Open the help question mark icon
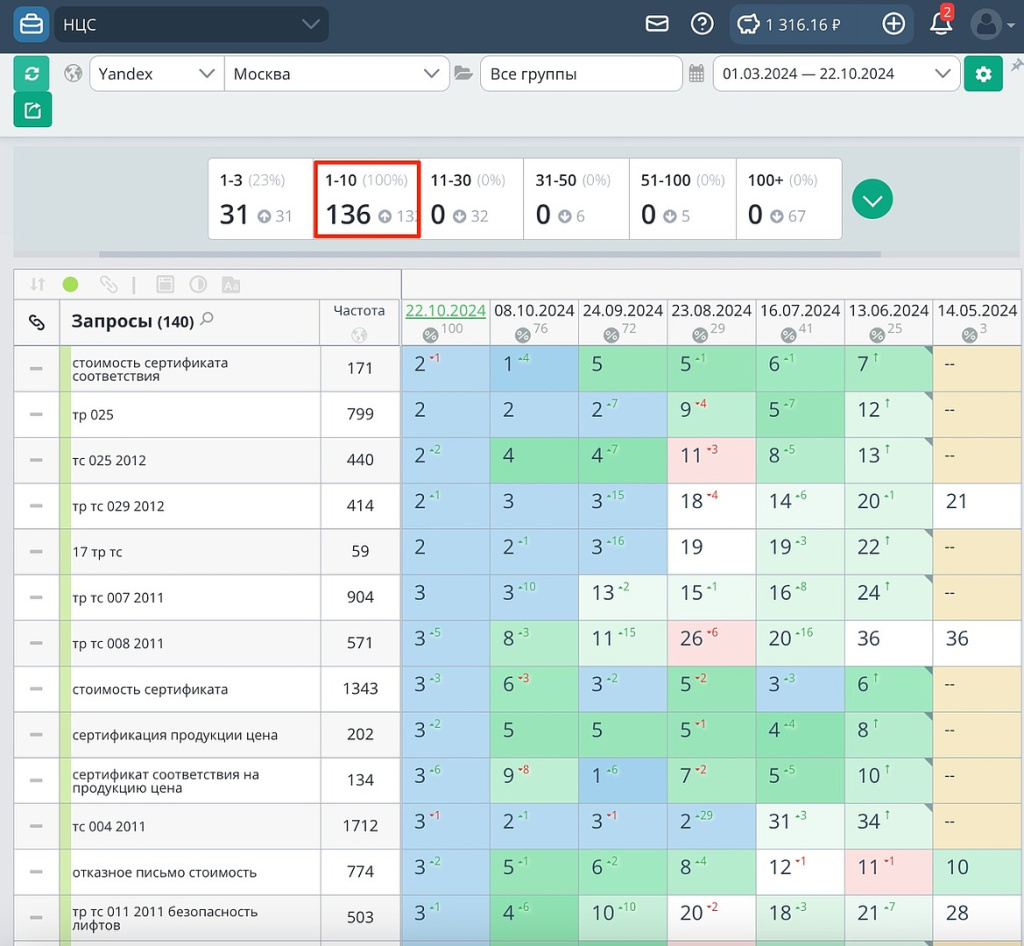1024x946 pixels. pos(702,24)
